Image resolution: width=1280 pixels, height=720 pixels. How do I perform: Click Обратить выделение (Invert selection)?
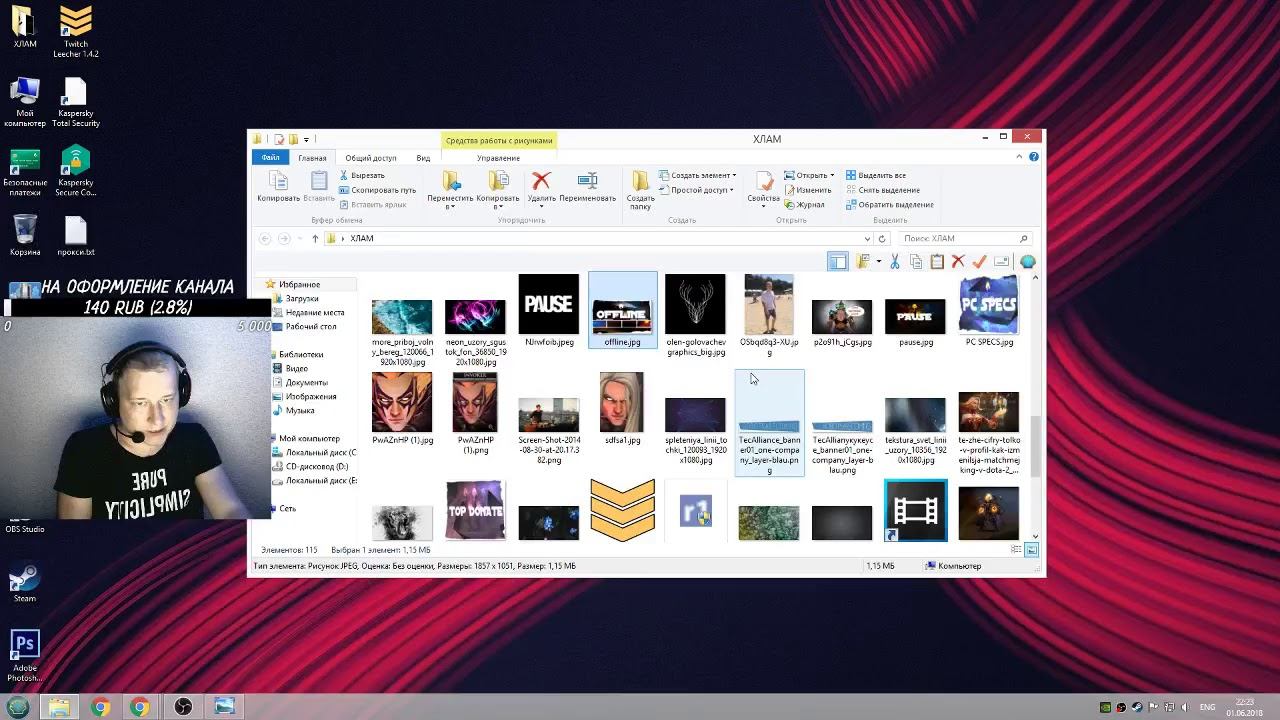pyautogui.click(x=889, y=205)
